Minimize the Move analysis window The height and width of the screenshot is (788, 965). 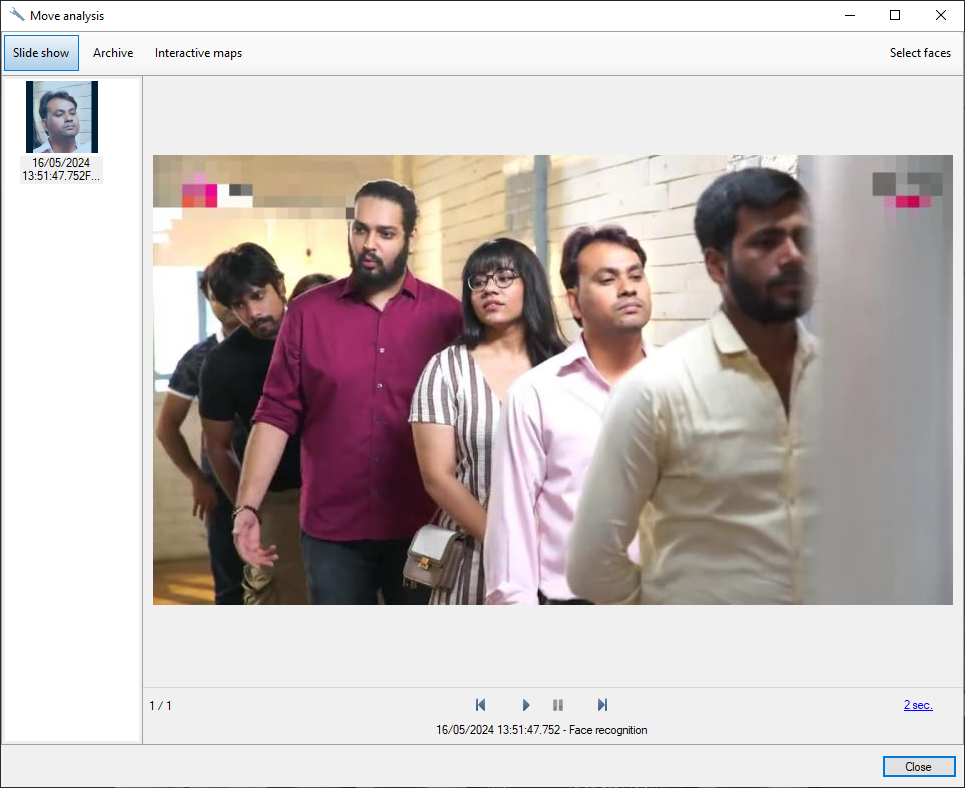click(849, 15)
